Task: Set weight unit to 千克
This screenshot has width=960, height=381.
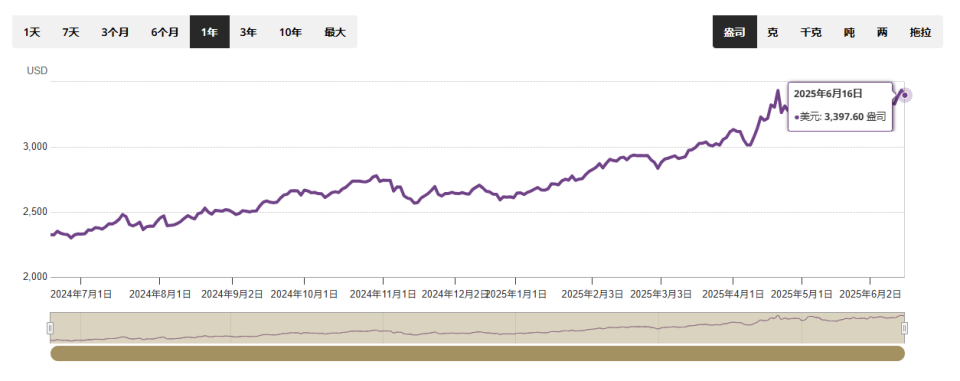Action: (x=811, y=32)
